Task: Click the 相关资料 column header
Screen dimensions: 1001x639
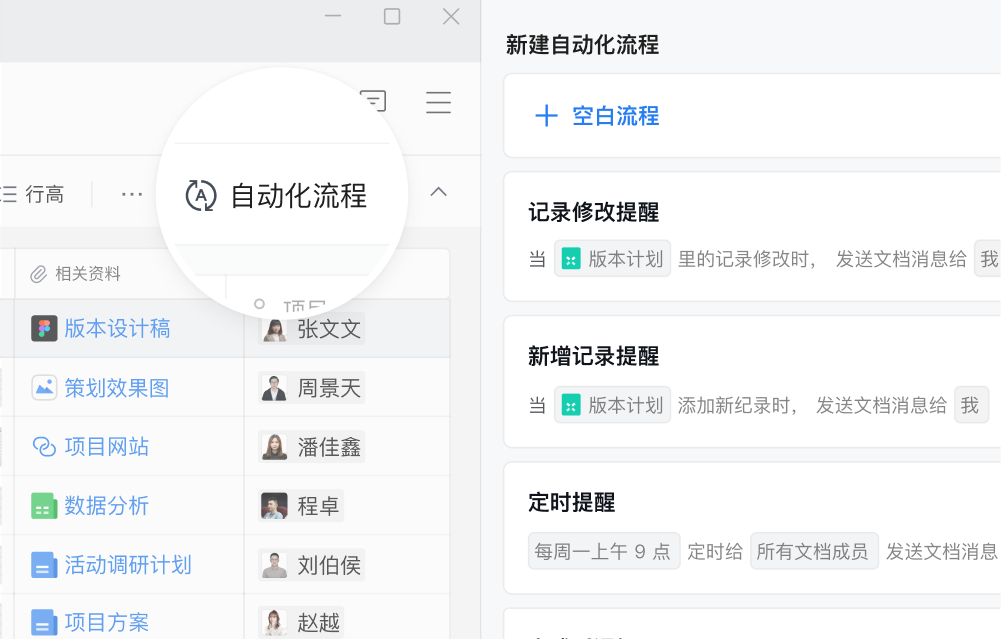Action: tap(87, 274)
